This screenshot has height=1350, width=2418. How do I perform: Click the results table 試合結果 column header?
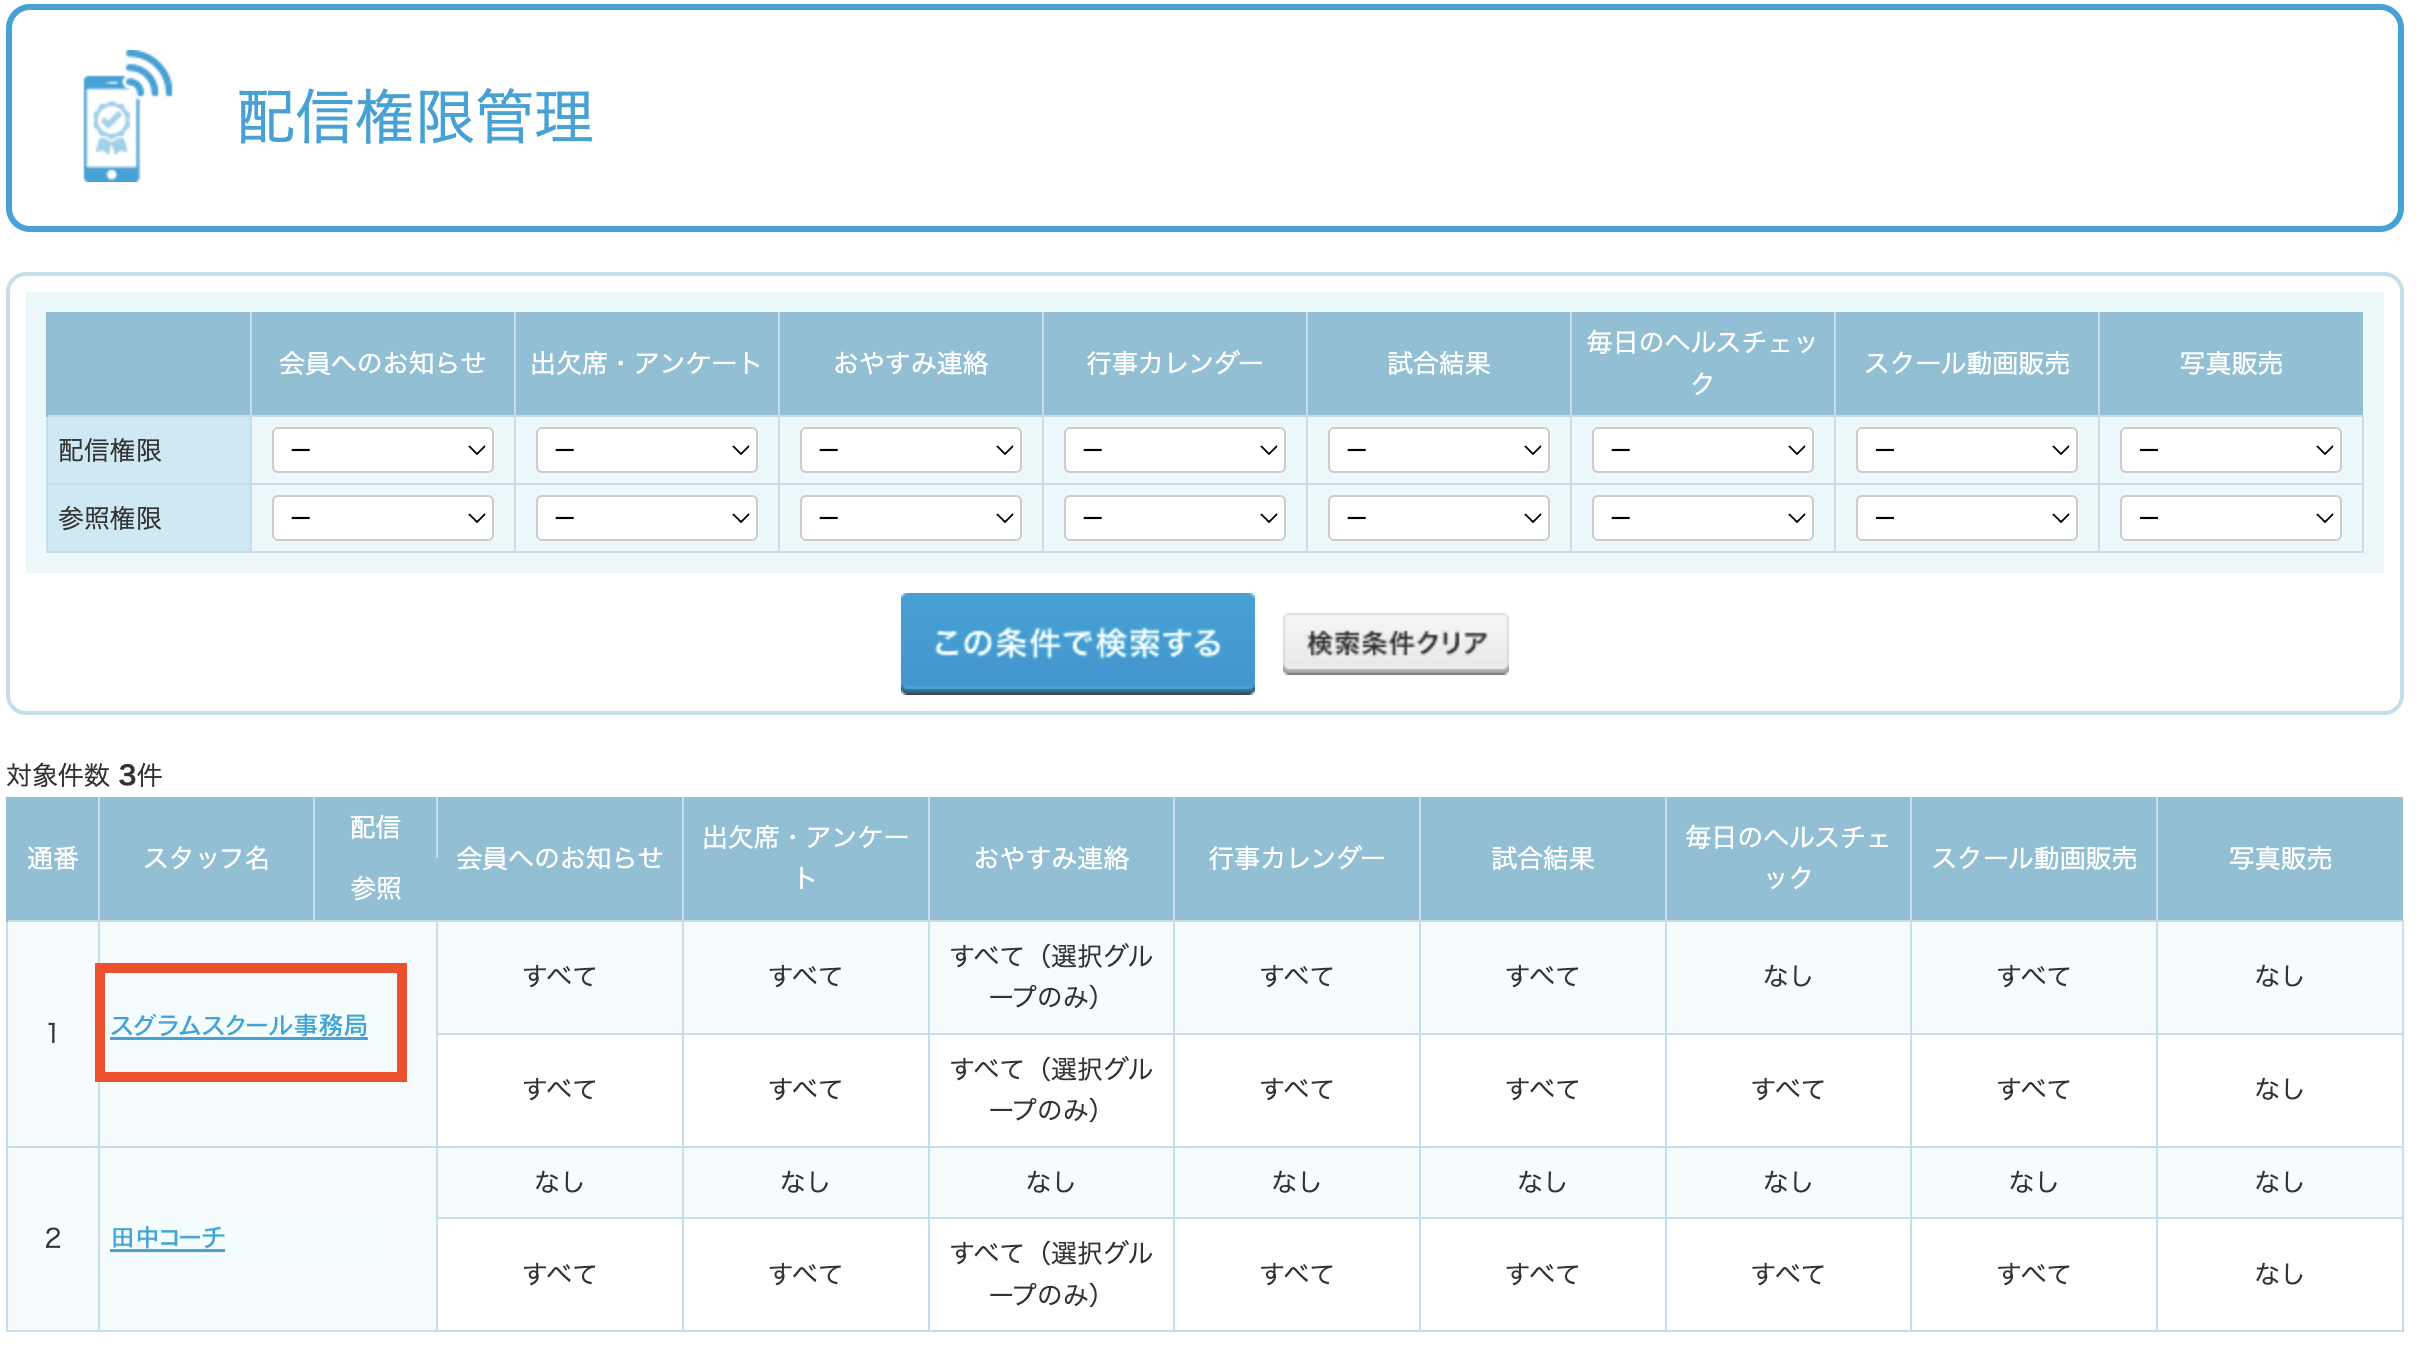click(1543, 858)
